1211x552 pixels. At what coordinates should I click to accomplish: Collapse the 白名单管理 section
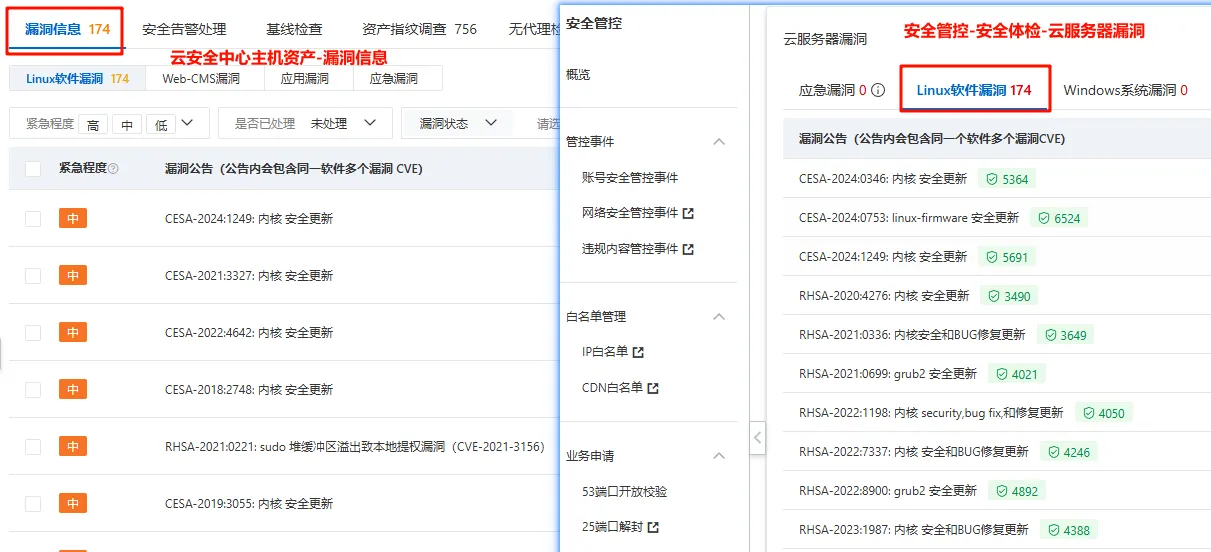tap(719, 316)
